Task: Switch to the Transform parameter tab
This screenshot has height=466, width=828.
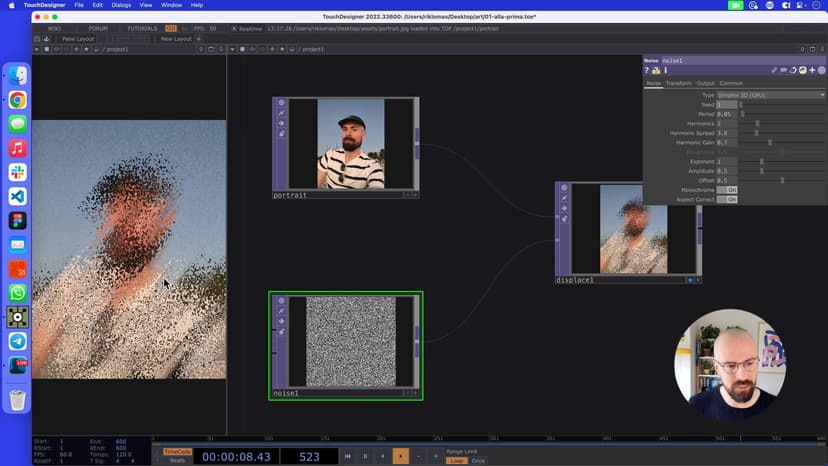Action: click(678, 83)
